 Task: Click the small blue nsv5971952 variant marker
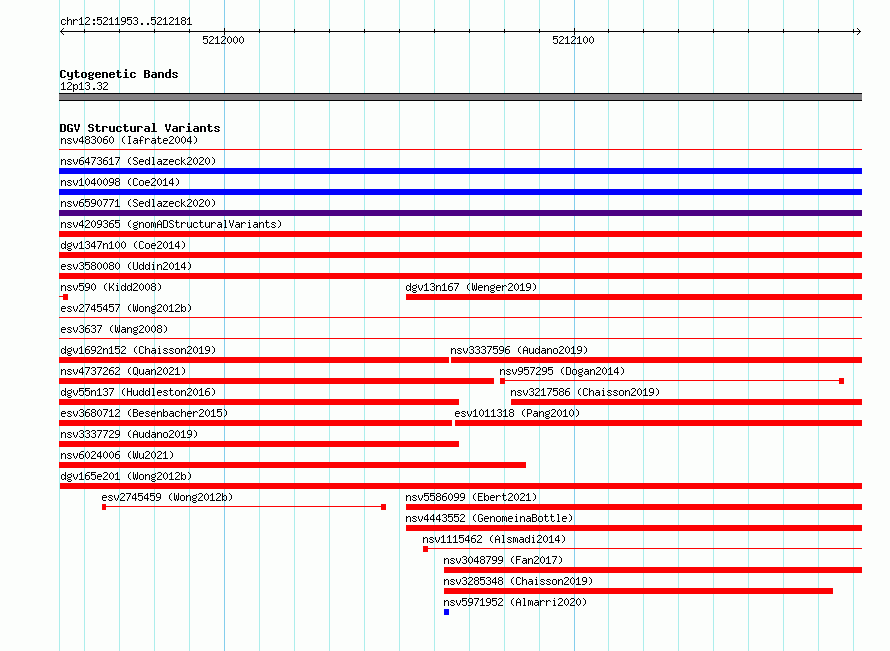pos(447,612)
